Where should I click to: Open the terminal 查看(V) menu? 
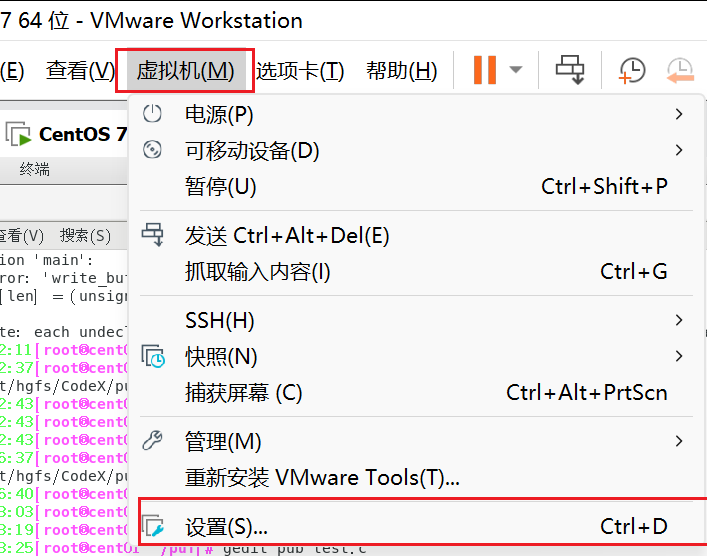pos(21,235)
